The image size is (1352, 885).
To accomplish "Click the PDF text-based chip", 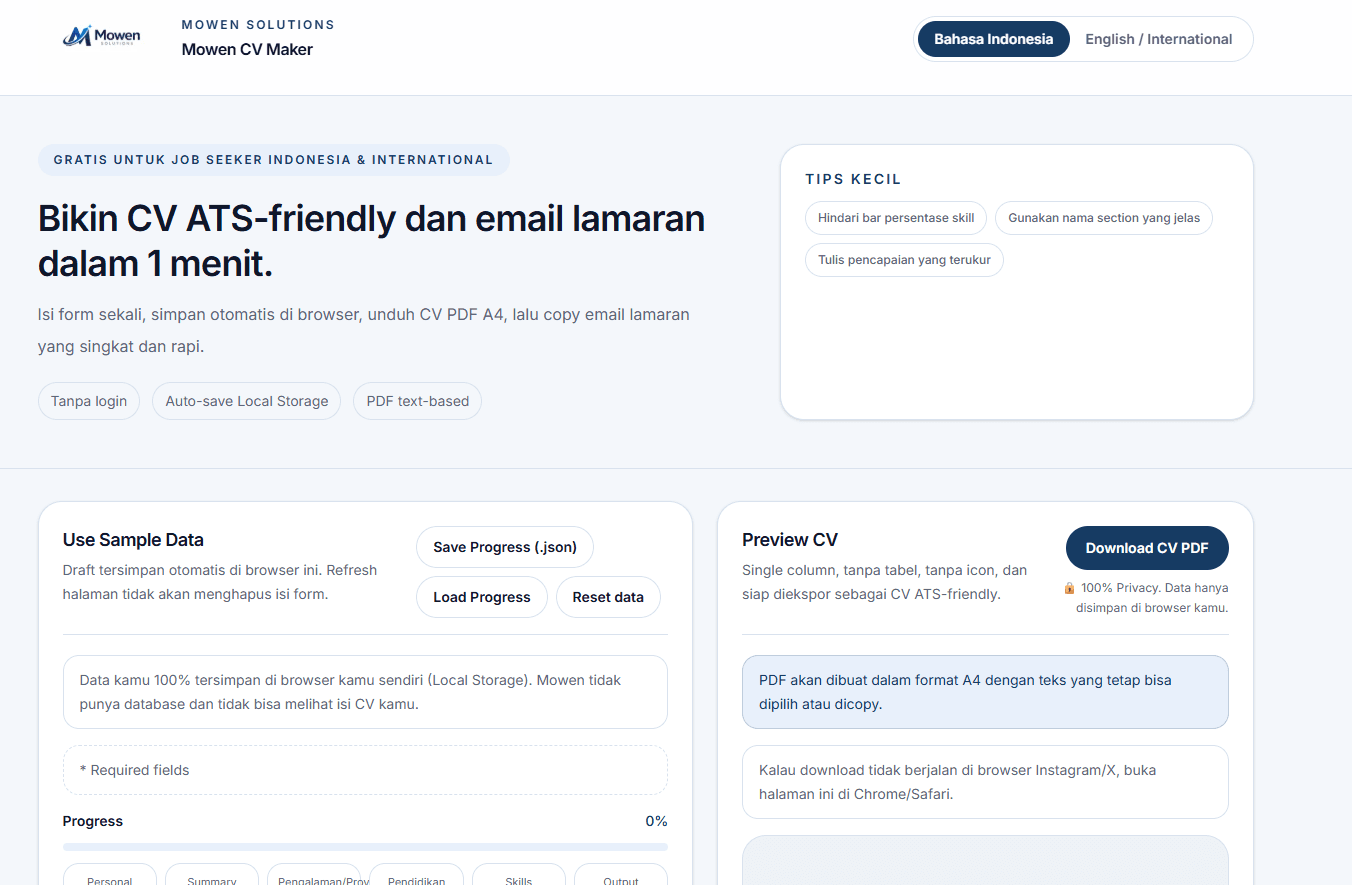I will (x=418, y=401).
